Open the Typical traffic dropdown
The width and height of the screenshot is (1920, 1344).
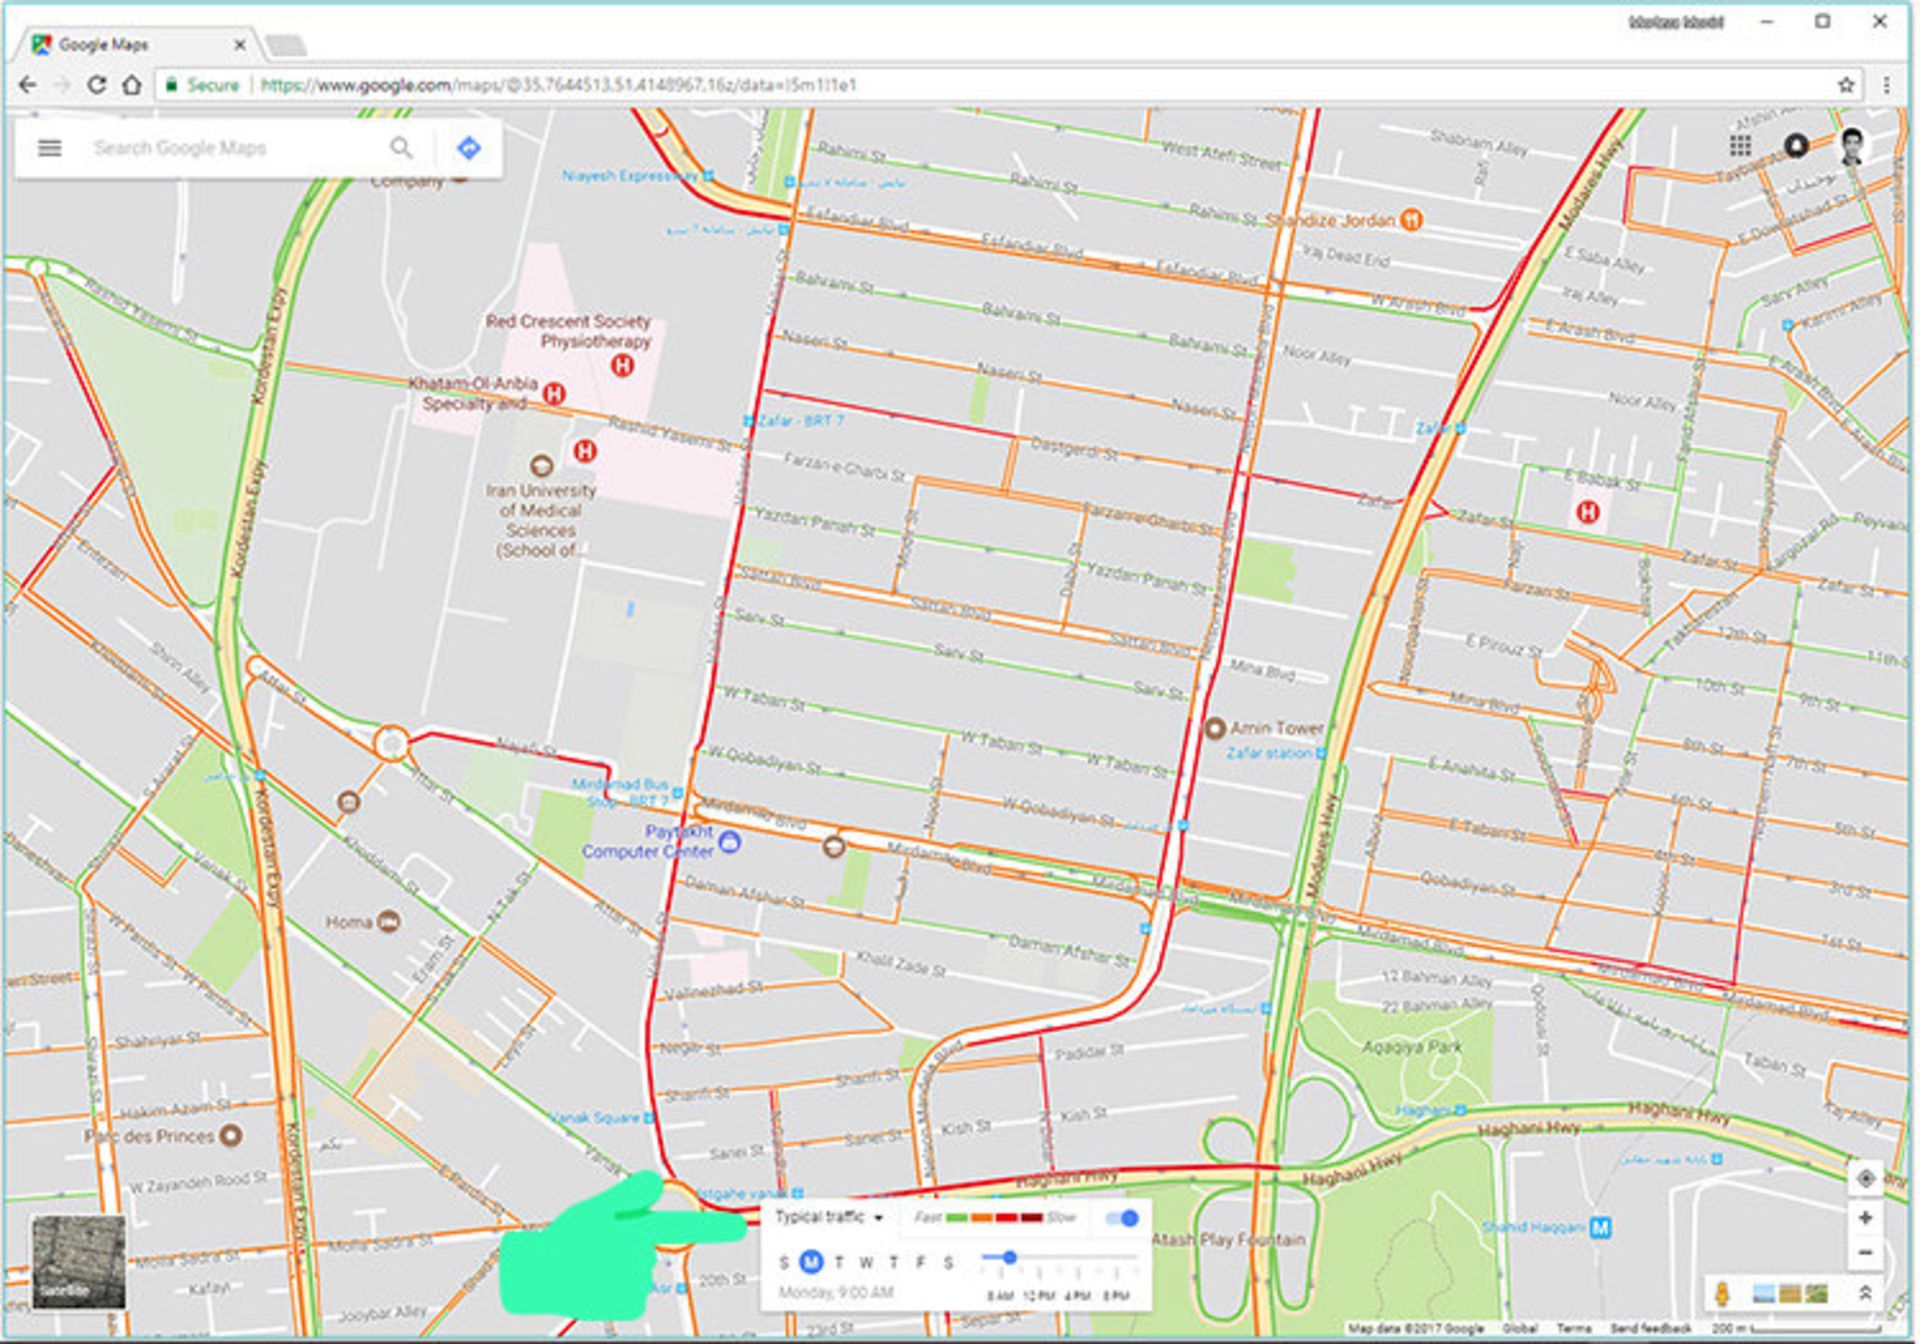(x=829, y=1217)
